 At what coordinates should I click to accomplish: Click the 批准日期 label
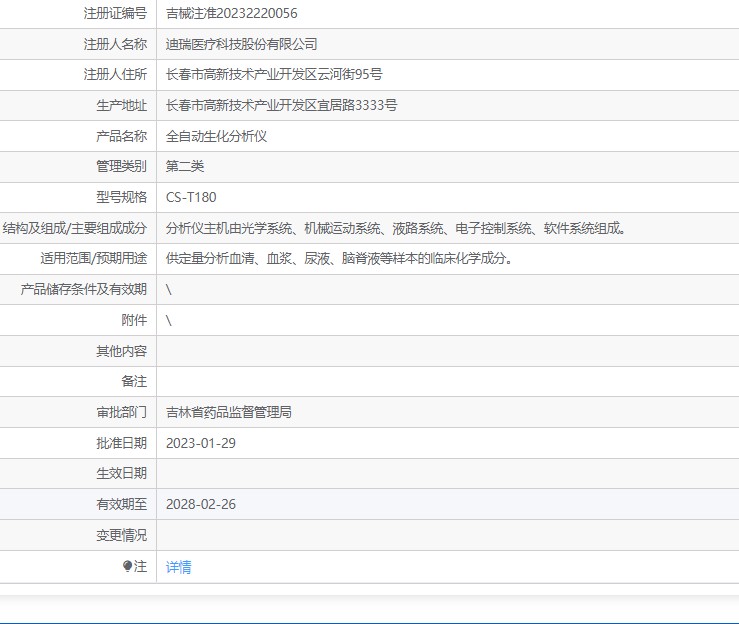[x=122, y=443]
